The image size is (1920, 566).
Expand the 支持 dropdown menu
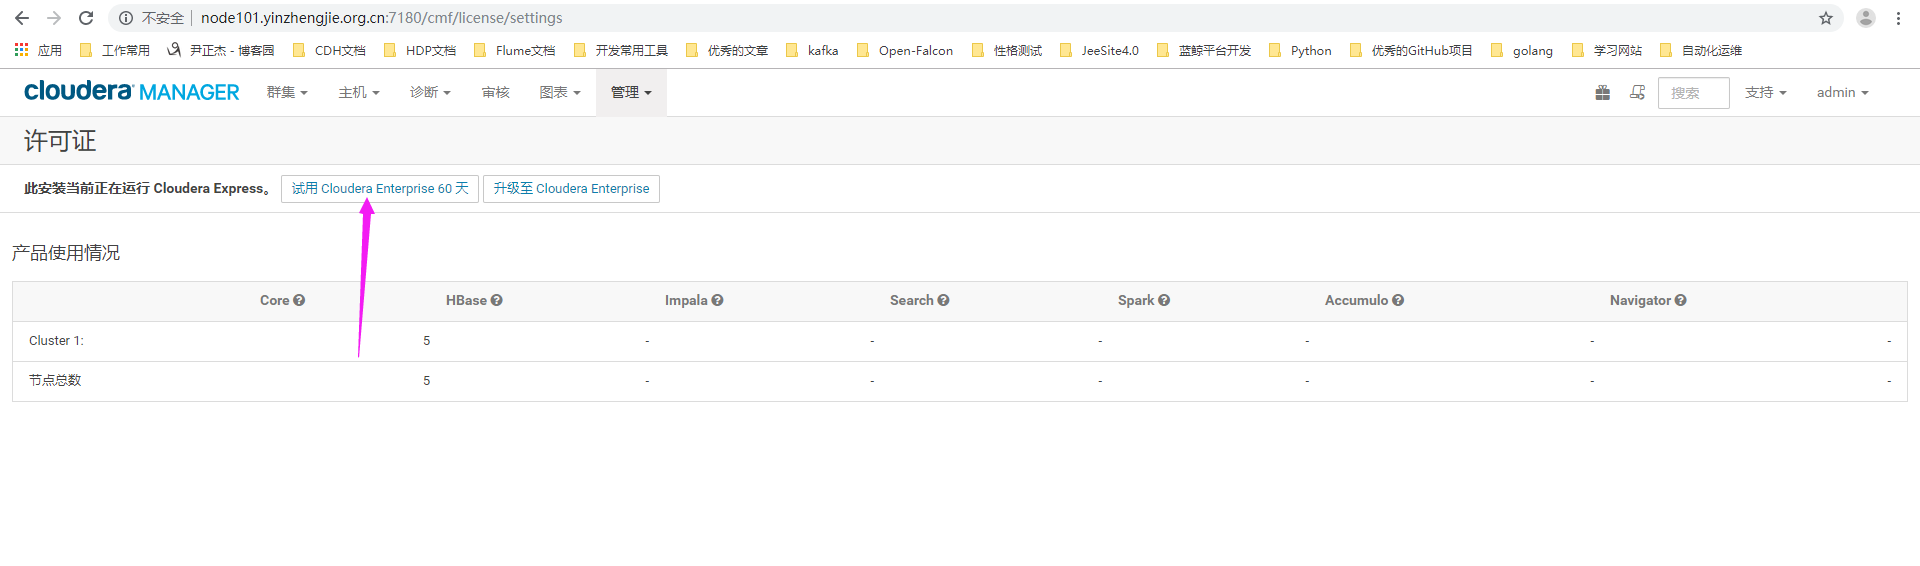[1766, 92]
